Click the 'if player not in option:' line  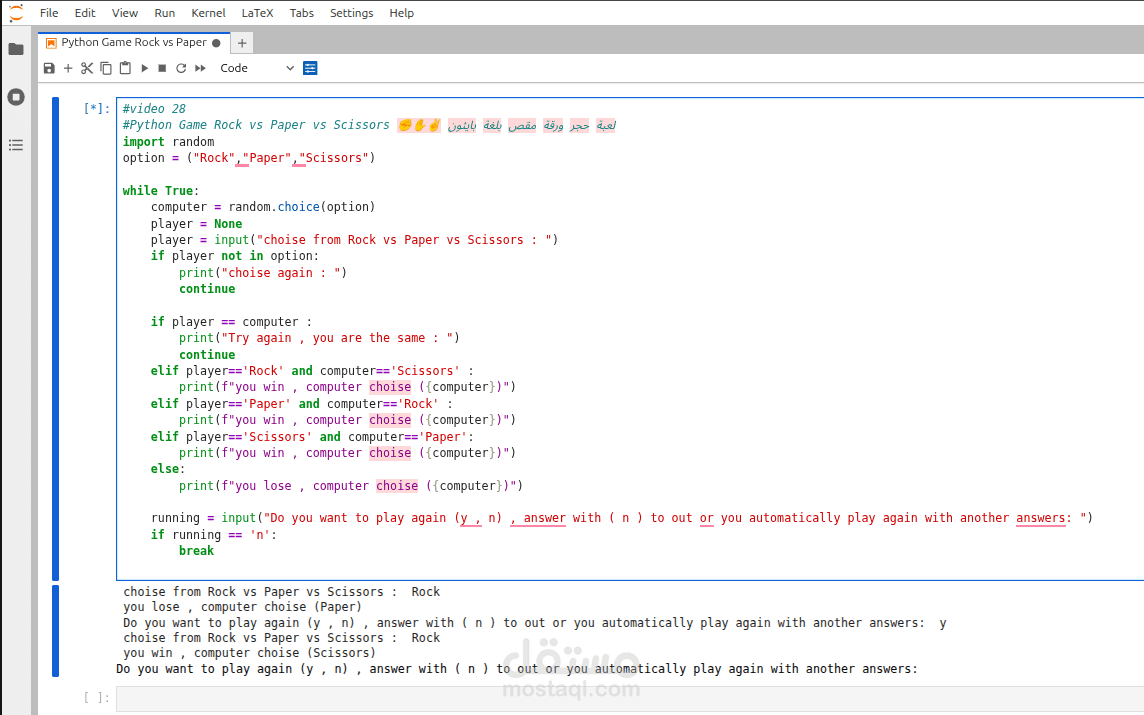coord(235,256)
